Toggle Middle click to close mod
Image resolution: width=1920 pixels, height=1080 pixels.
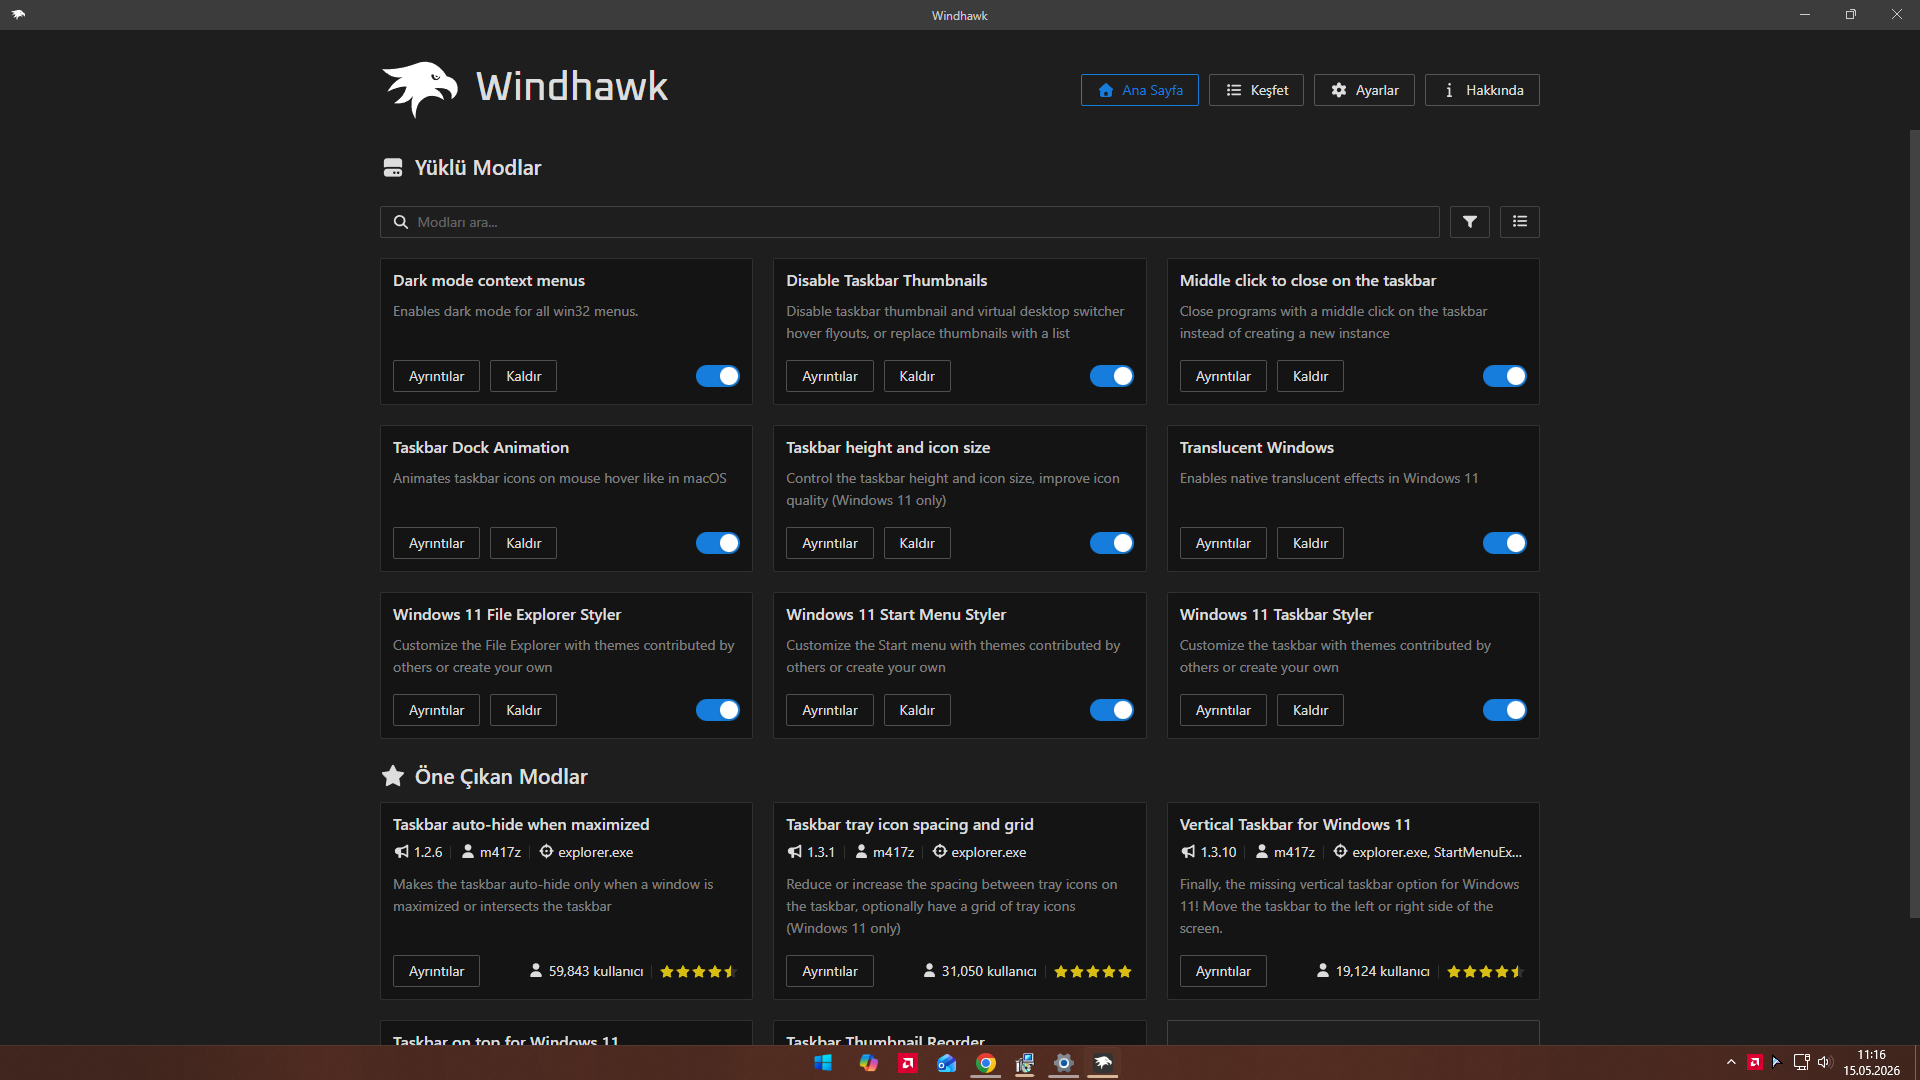[1504, 376]
